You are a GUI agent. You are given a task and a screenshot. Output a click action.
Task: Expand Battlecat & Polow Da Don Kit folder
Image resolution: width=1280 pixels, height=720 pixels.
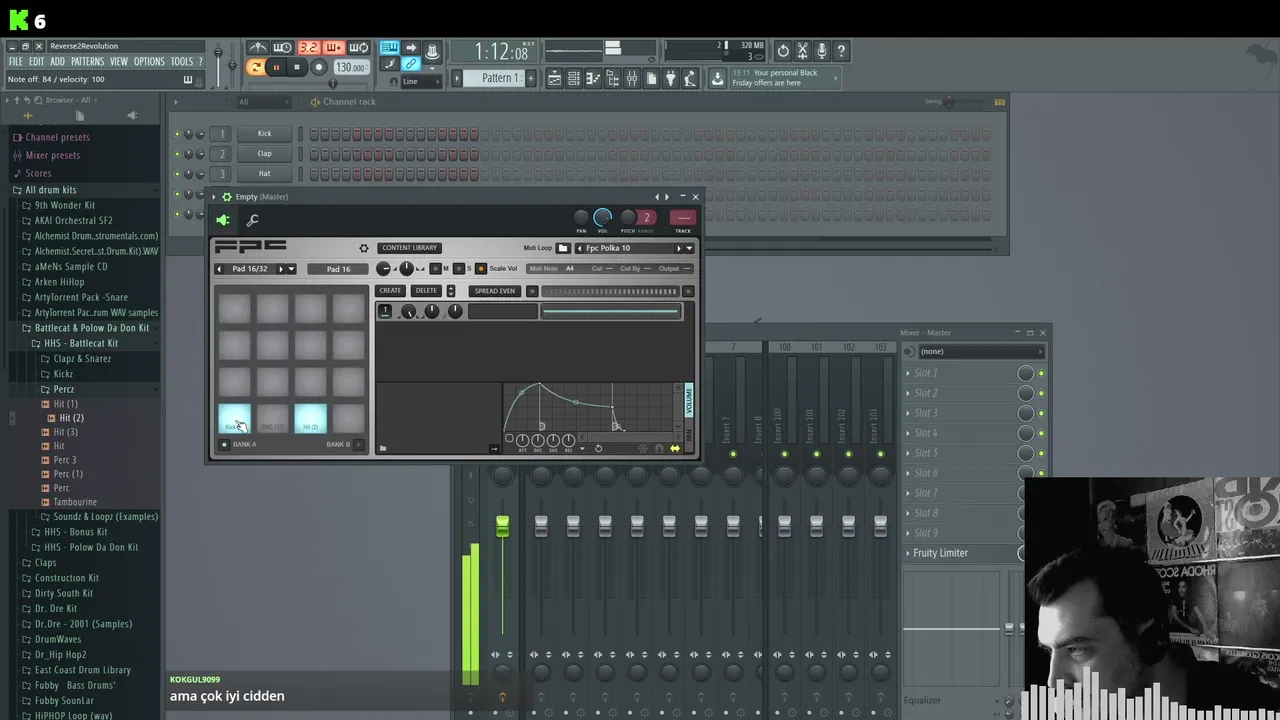tap(91, 328)
